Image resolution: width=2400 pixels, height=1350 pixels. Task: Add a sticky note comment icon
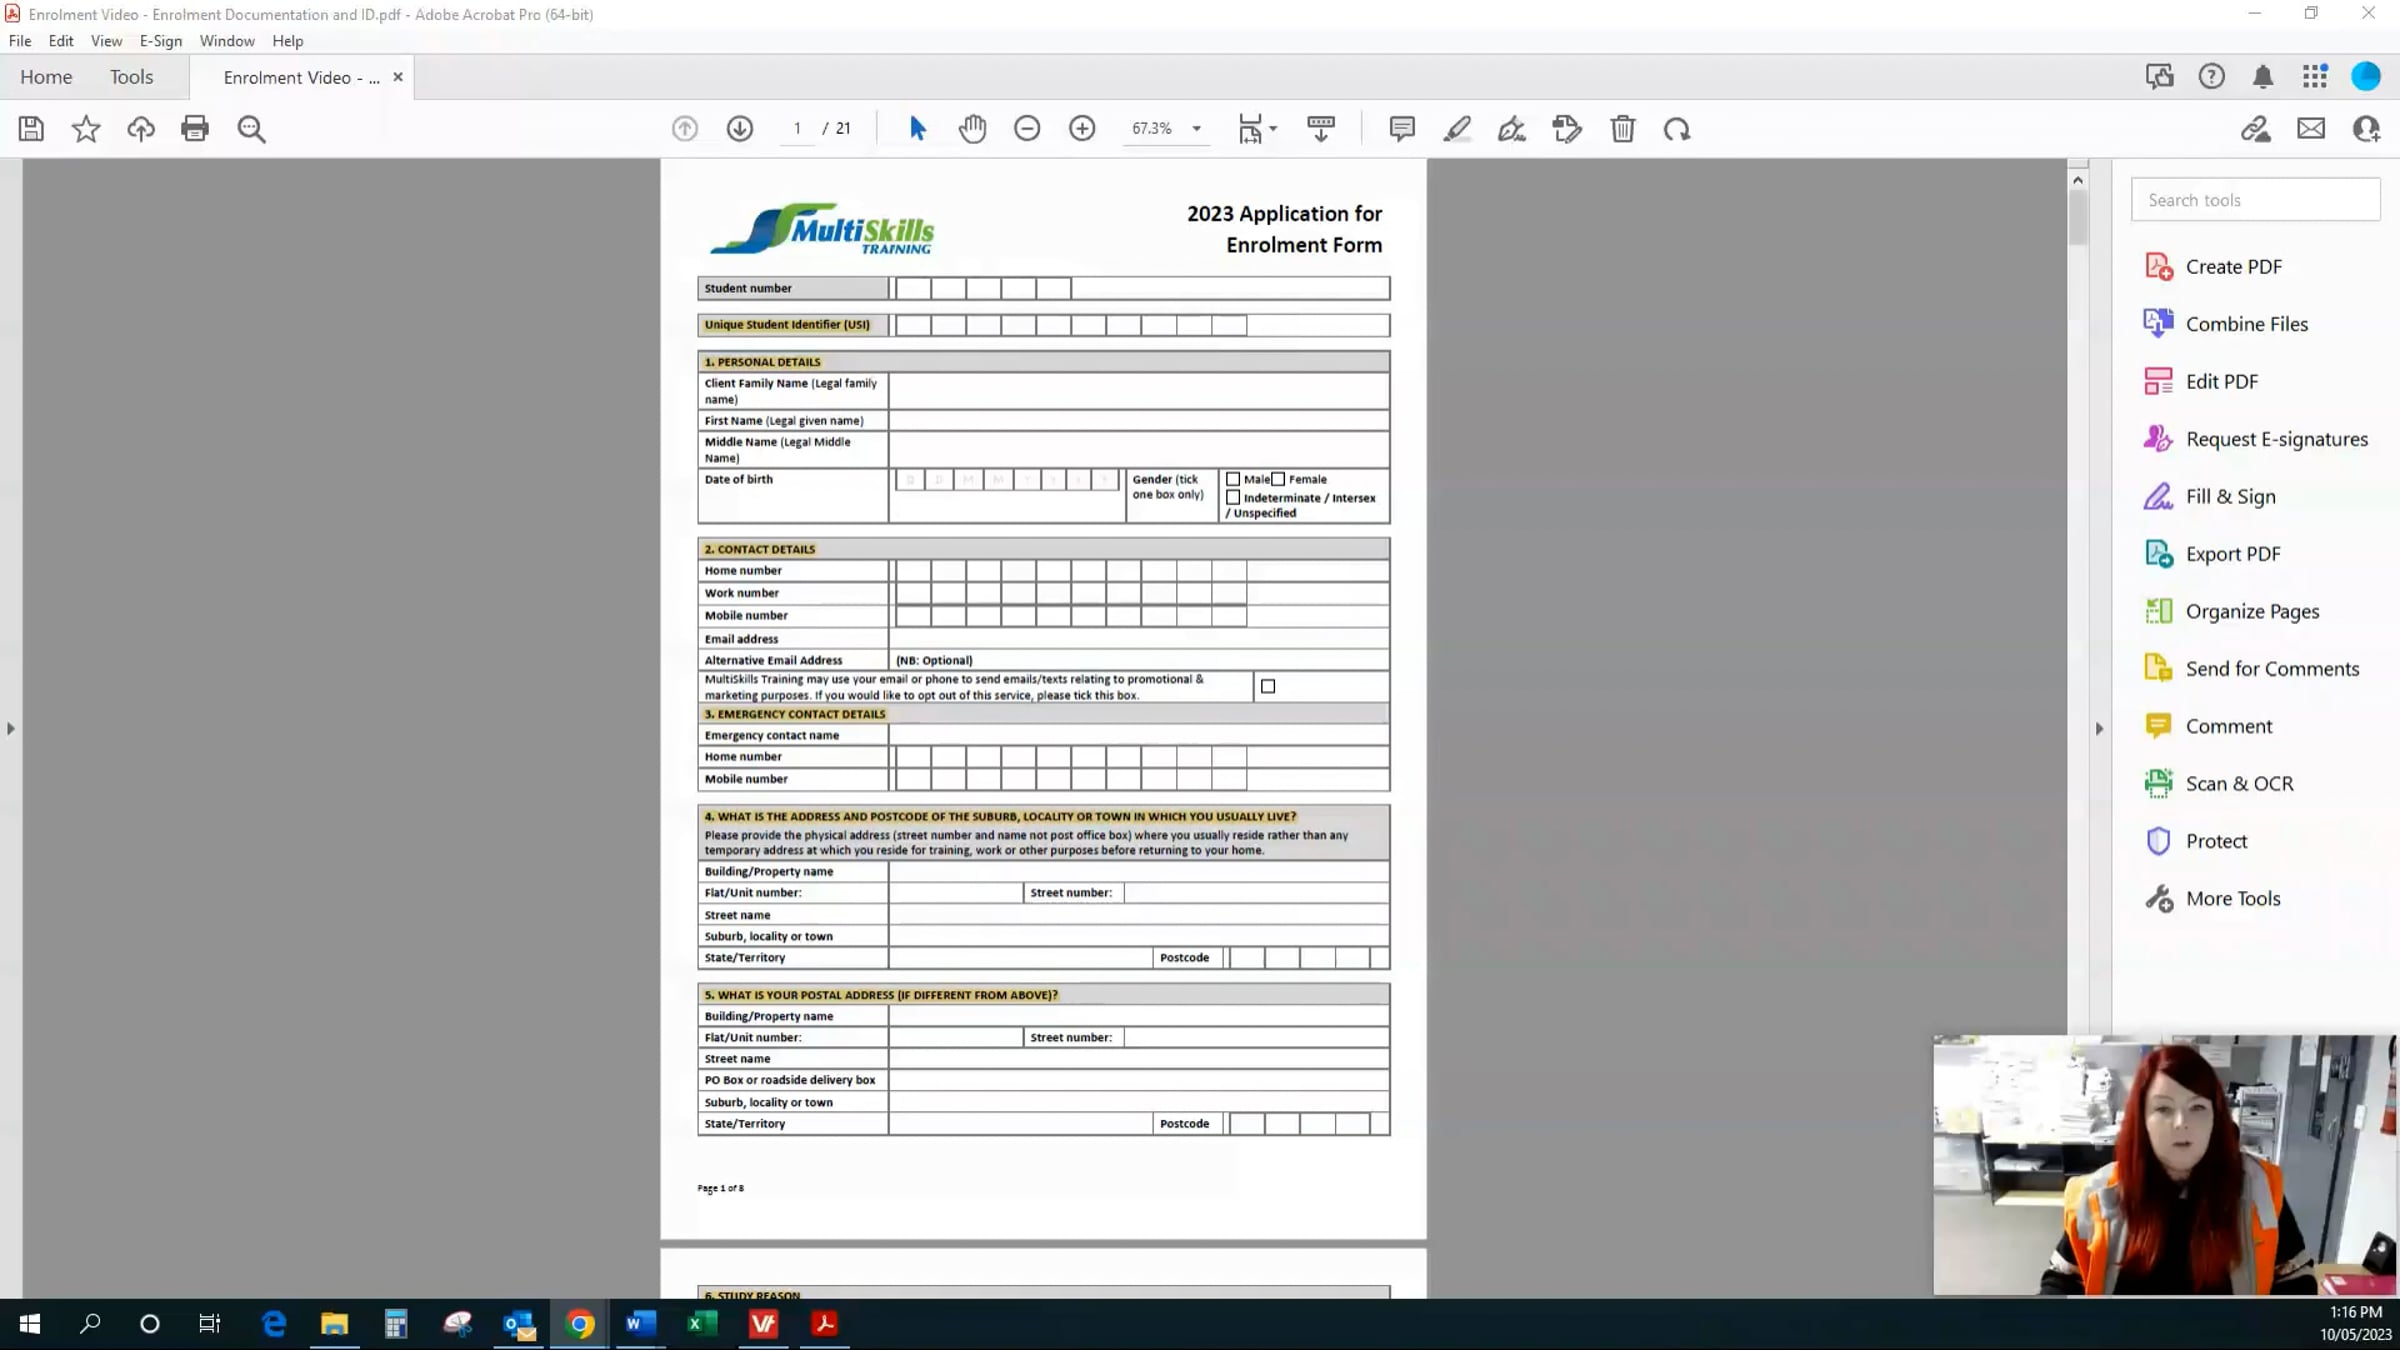1402,129
